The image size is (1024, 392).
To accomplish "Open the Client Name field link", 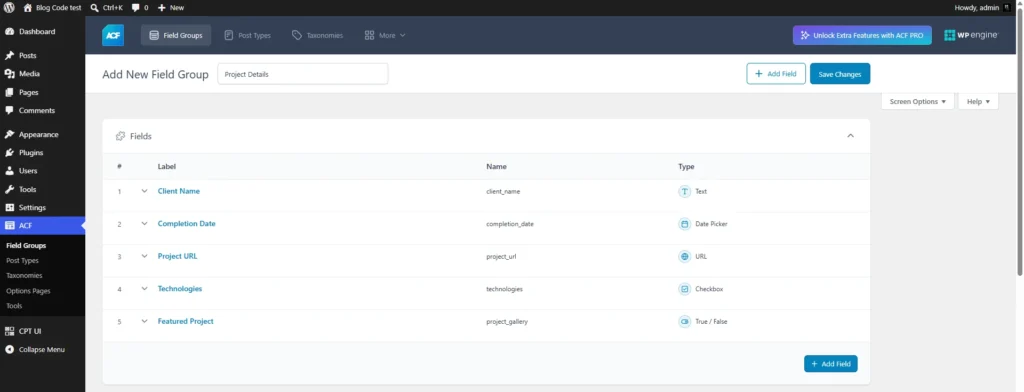I will pyautogui.click(x=179, y=191).
